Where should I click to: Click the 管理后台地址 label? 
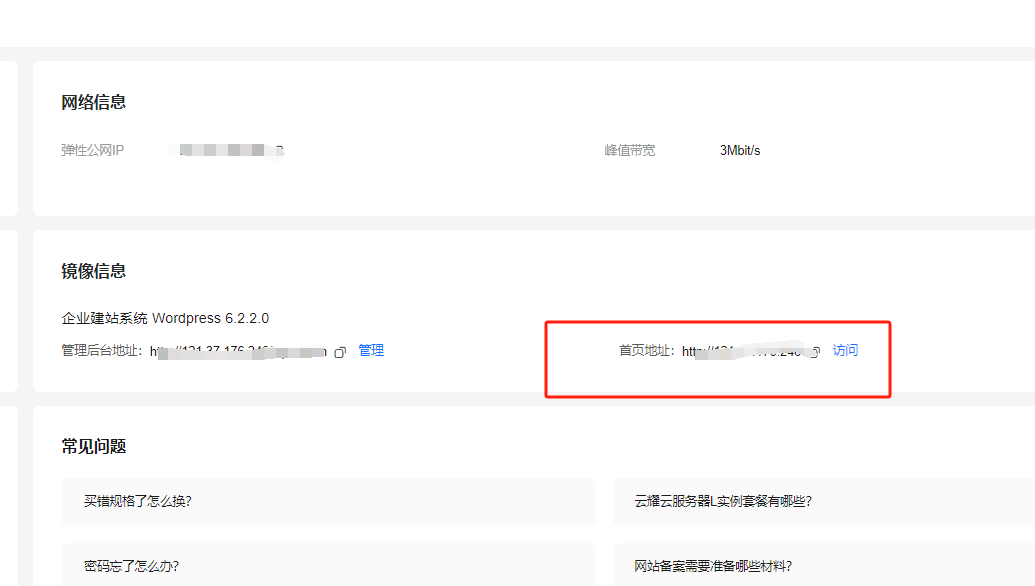click(103, 352)
